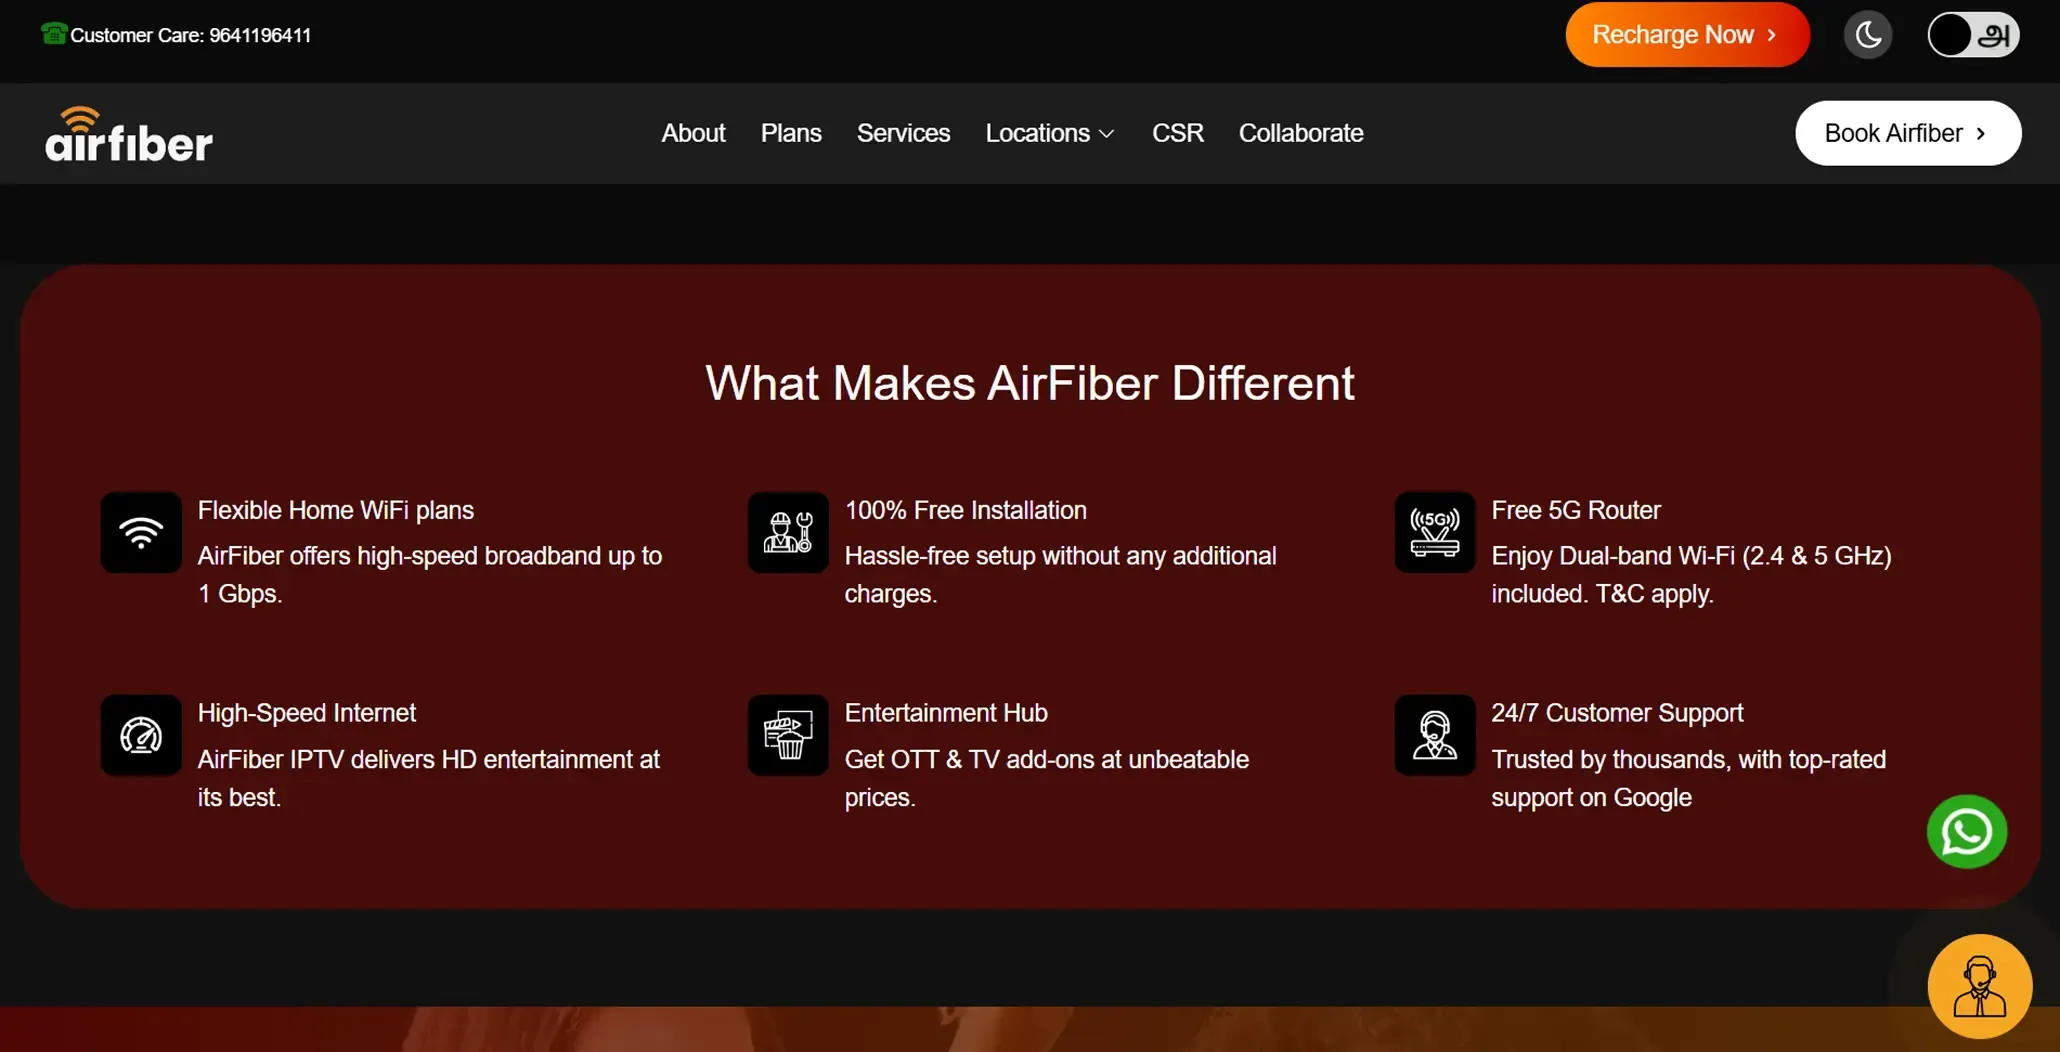Screen dimensions: 2060x1052
Task: Open the orange support agent chat icon
Action: pyautogui.click(x=1979, y=986)
